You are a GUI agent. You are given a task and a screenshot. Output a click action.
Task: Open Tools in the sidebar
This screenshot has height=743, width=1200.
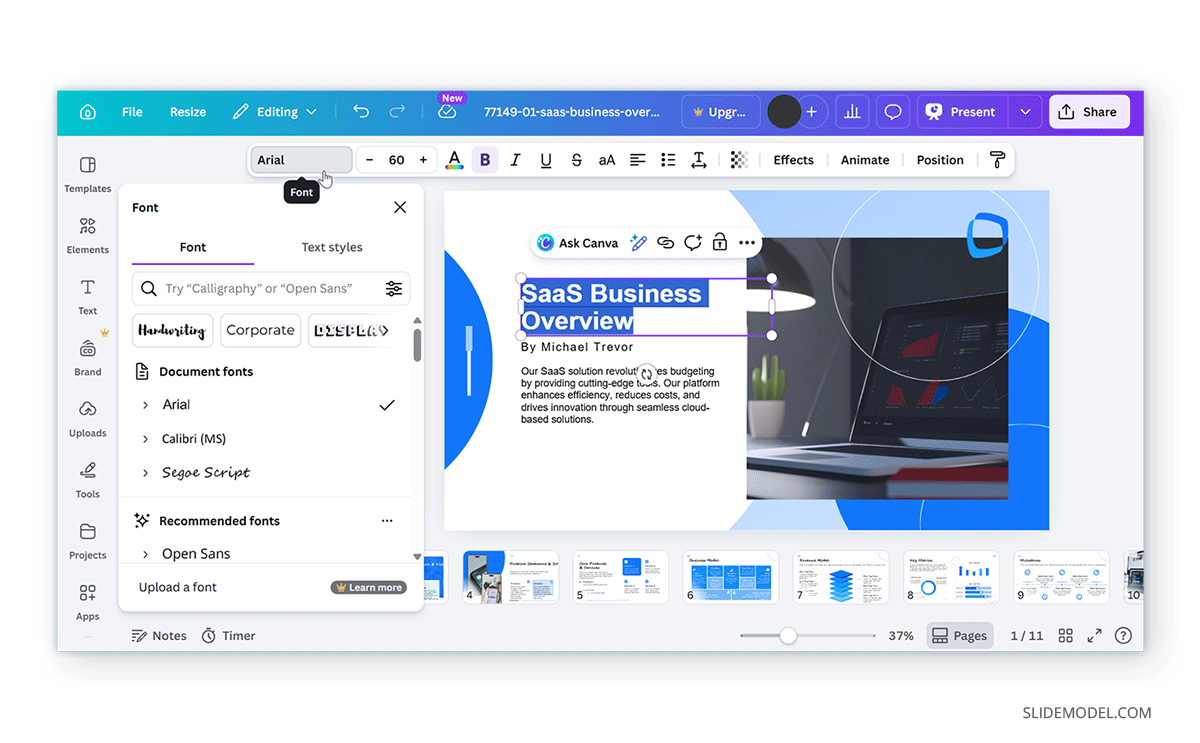tap(88, 479)
